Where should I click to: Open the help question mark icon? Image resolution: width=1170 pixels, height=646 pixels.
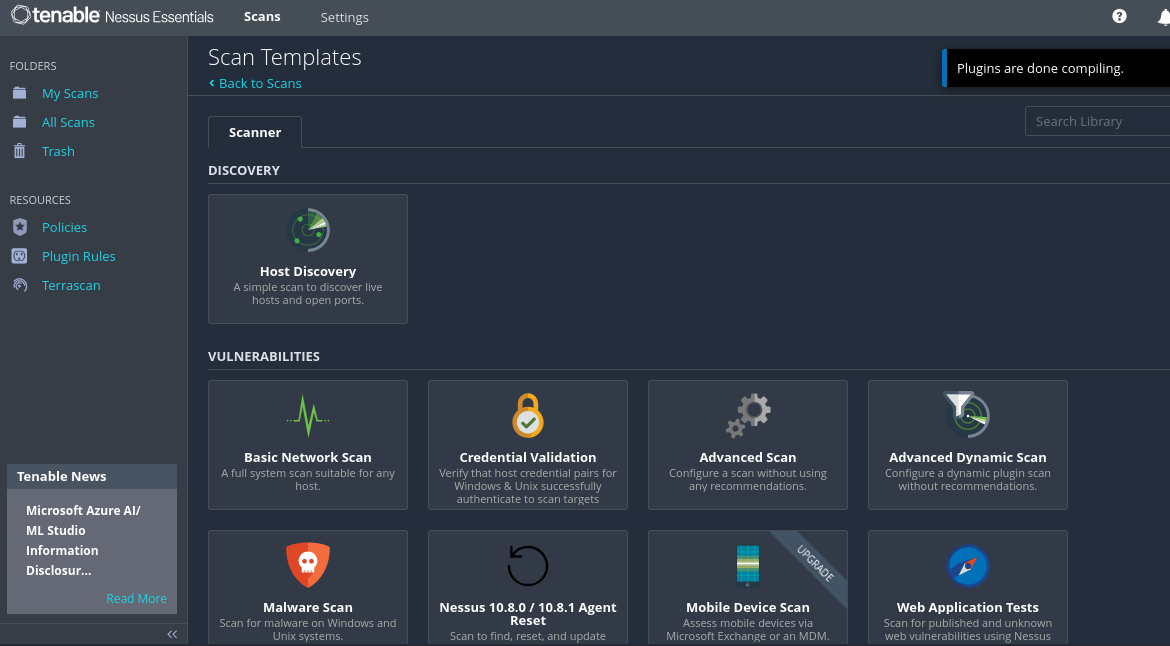point(1119,16)
